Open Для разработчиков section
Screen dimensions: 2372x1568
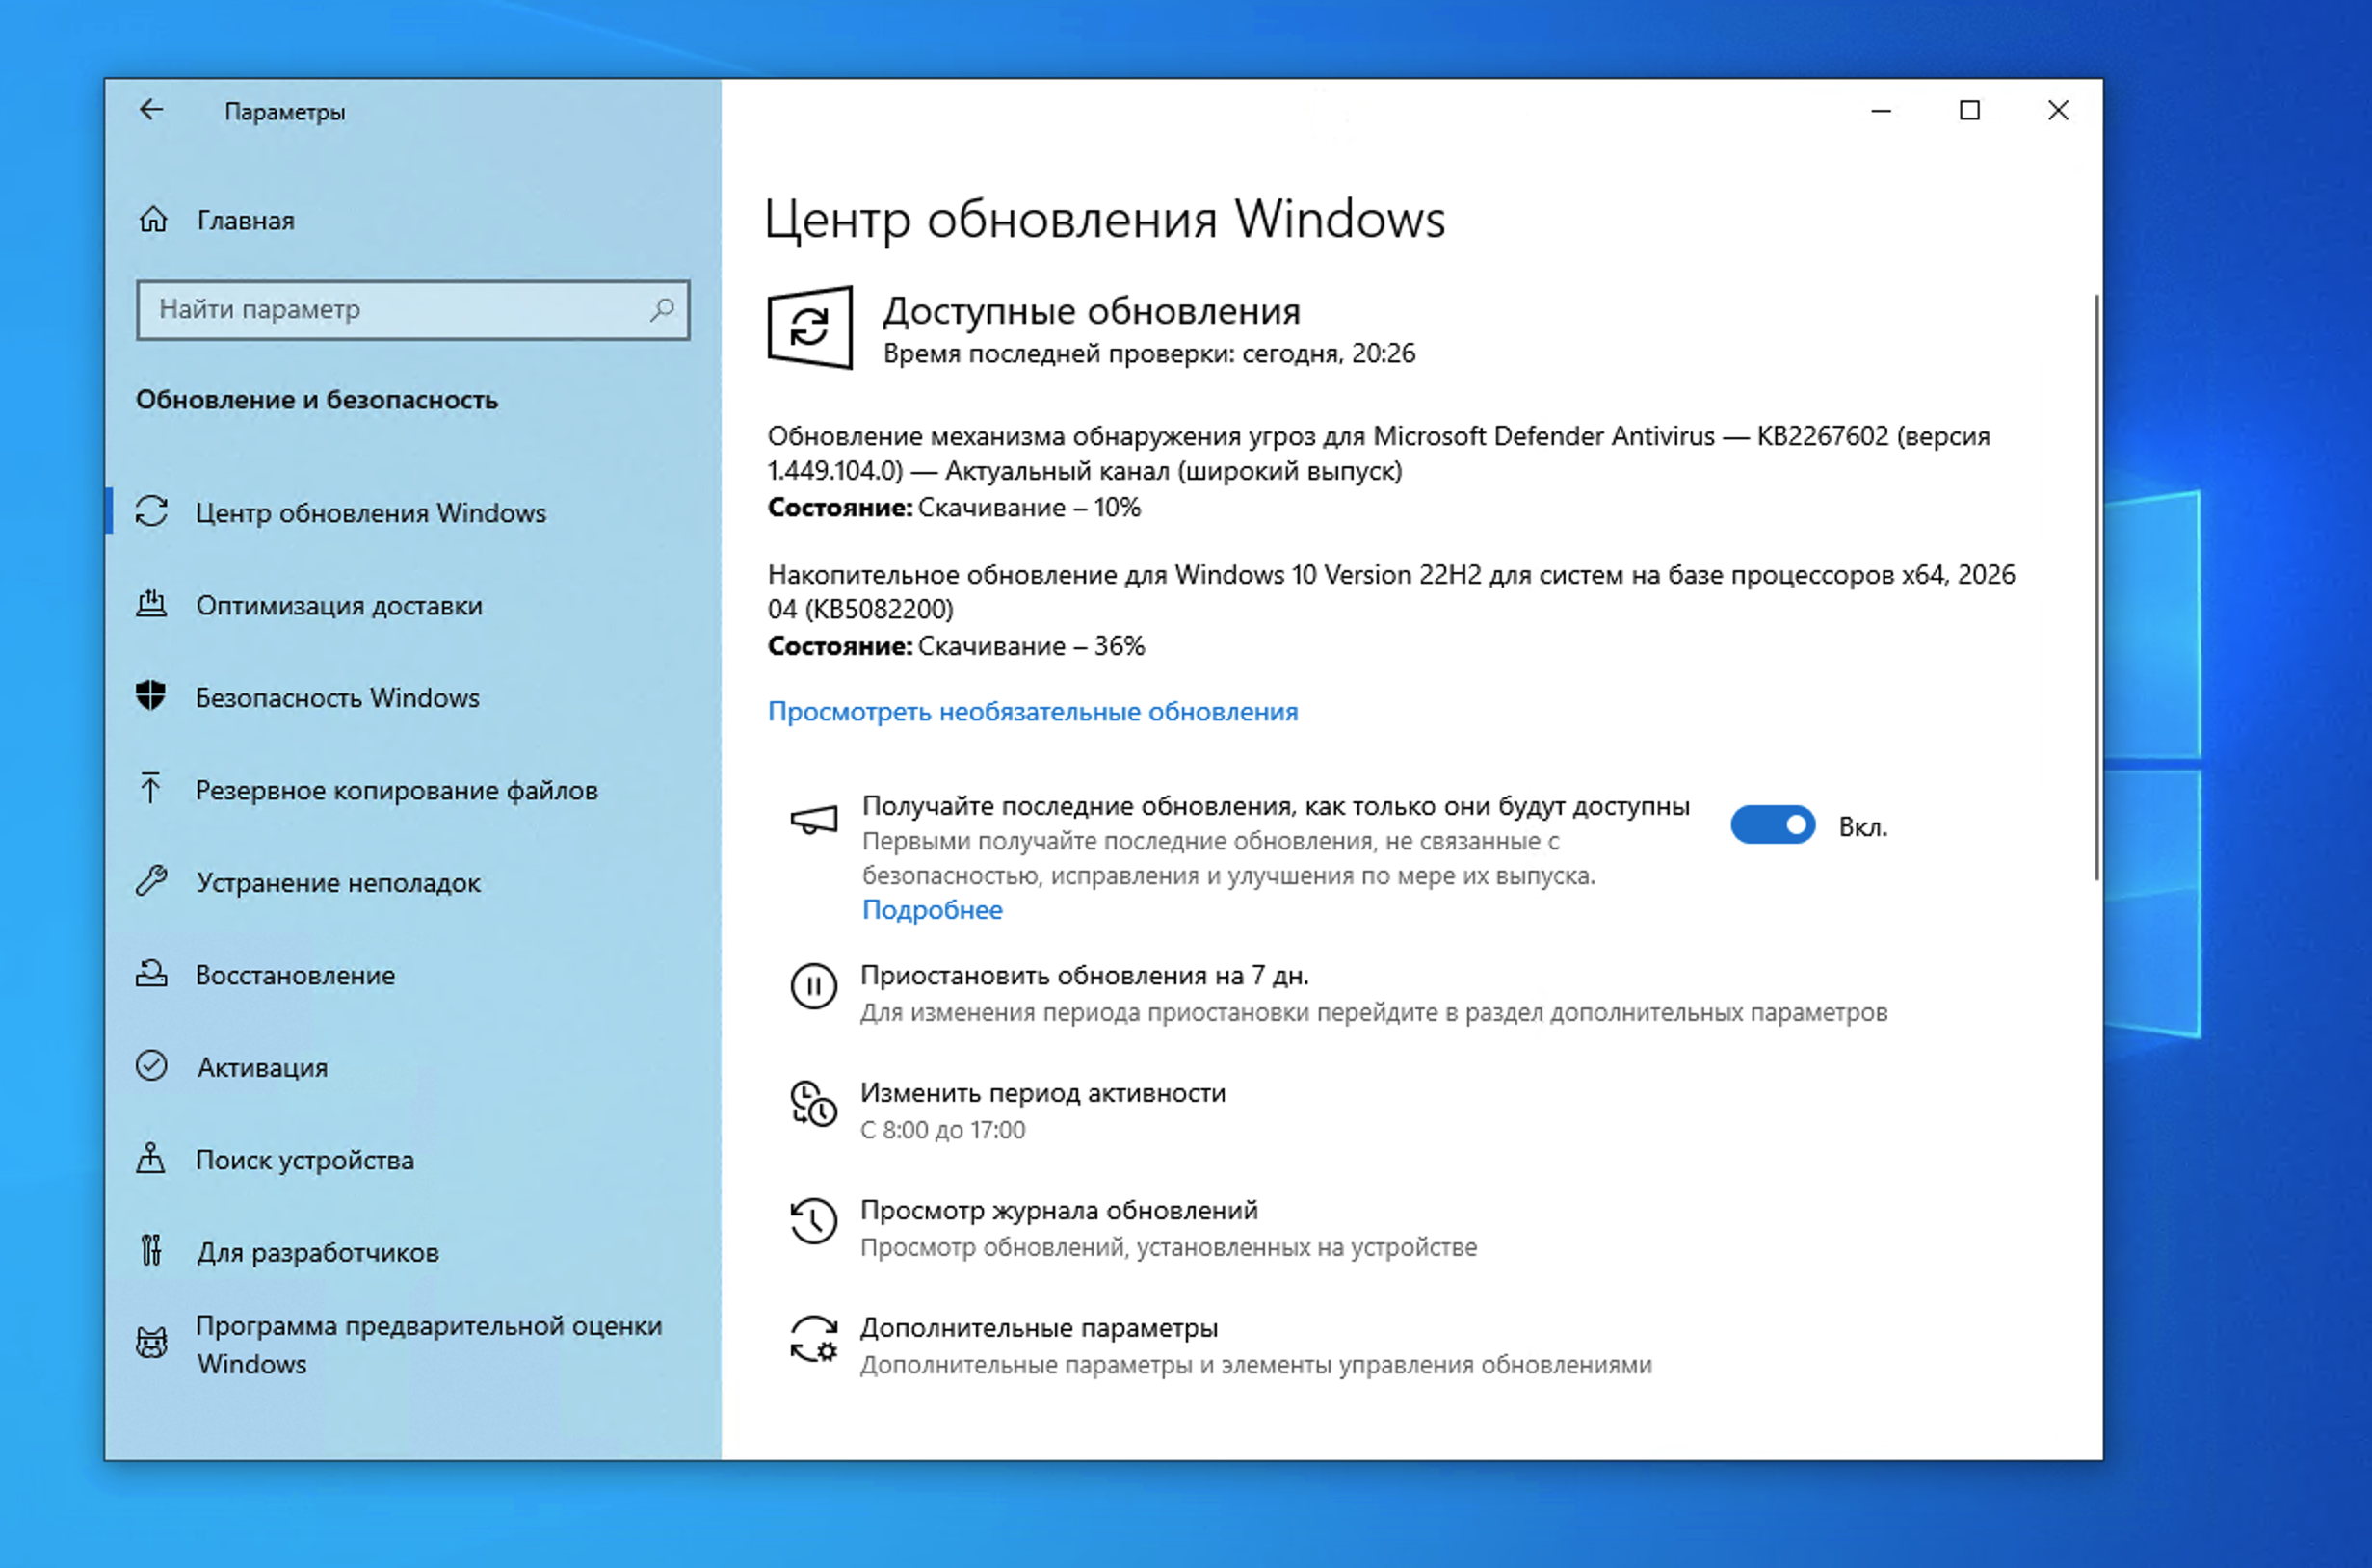(317, 1252)
